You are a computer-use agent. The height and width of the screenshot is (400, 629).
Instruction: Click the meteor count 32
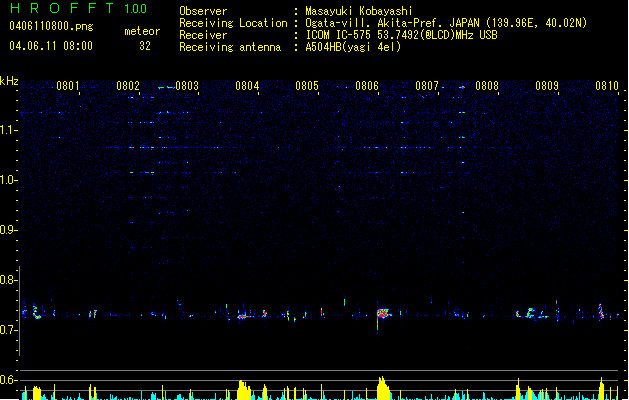(145, 46)
